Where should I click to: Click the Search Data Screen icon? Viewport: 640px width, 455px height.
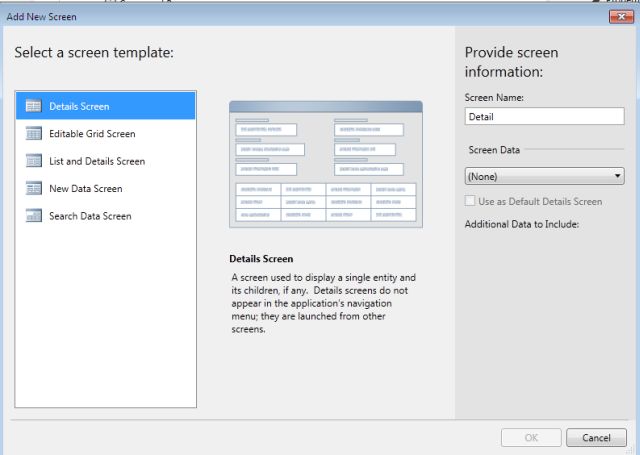(33, 215)
